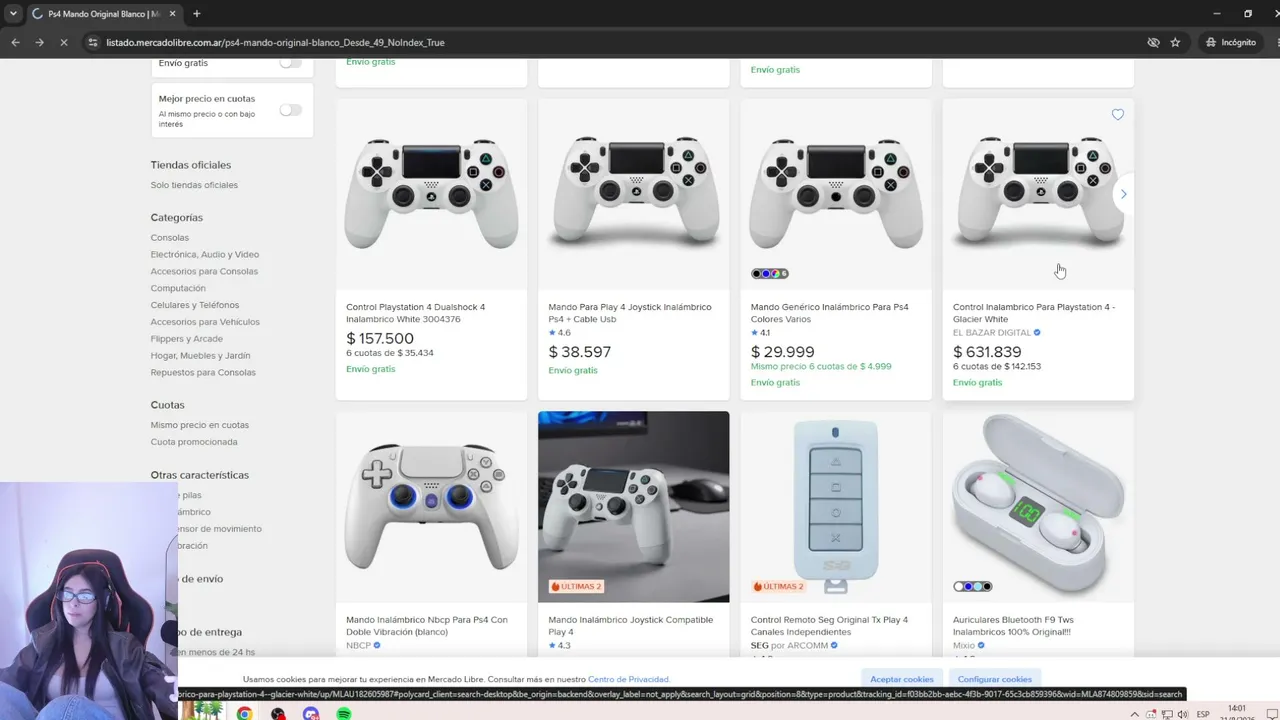1280x720 pixels.
Task: Open Control Inalambrico Glacier White listing title
Action: tap(1034, 313)
